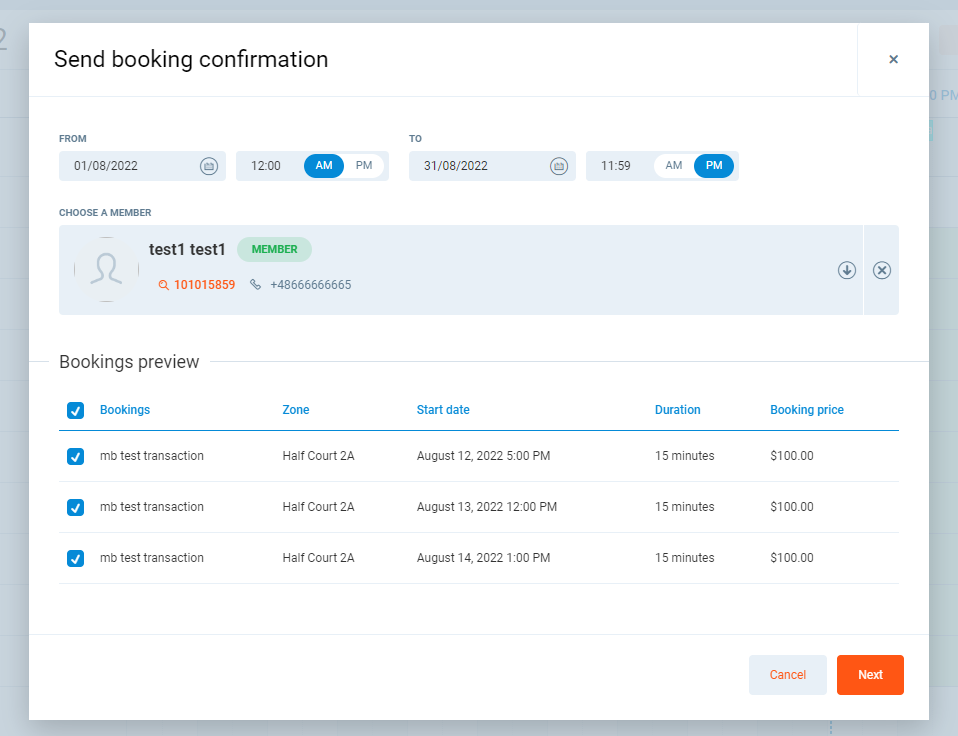Click the Next button

(x=870, y=675)
